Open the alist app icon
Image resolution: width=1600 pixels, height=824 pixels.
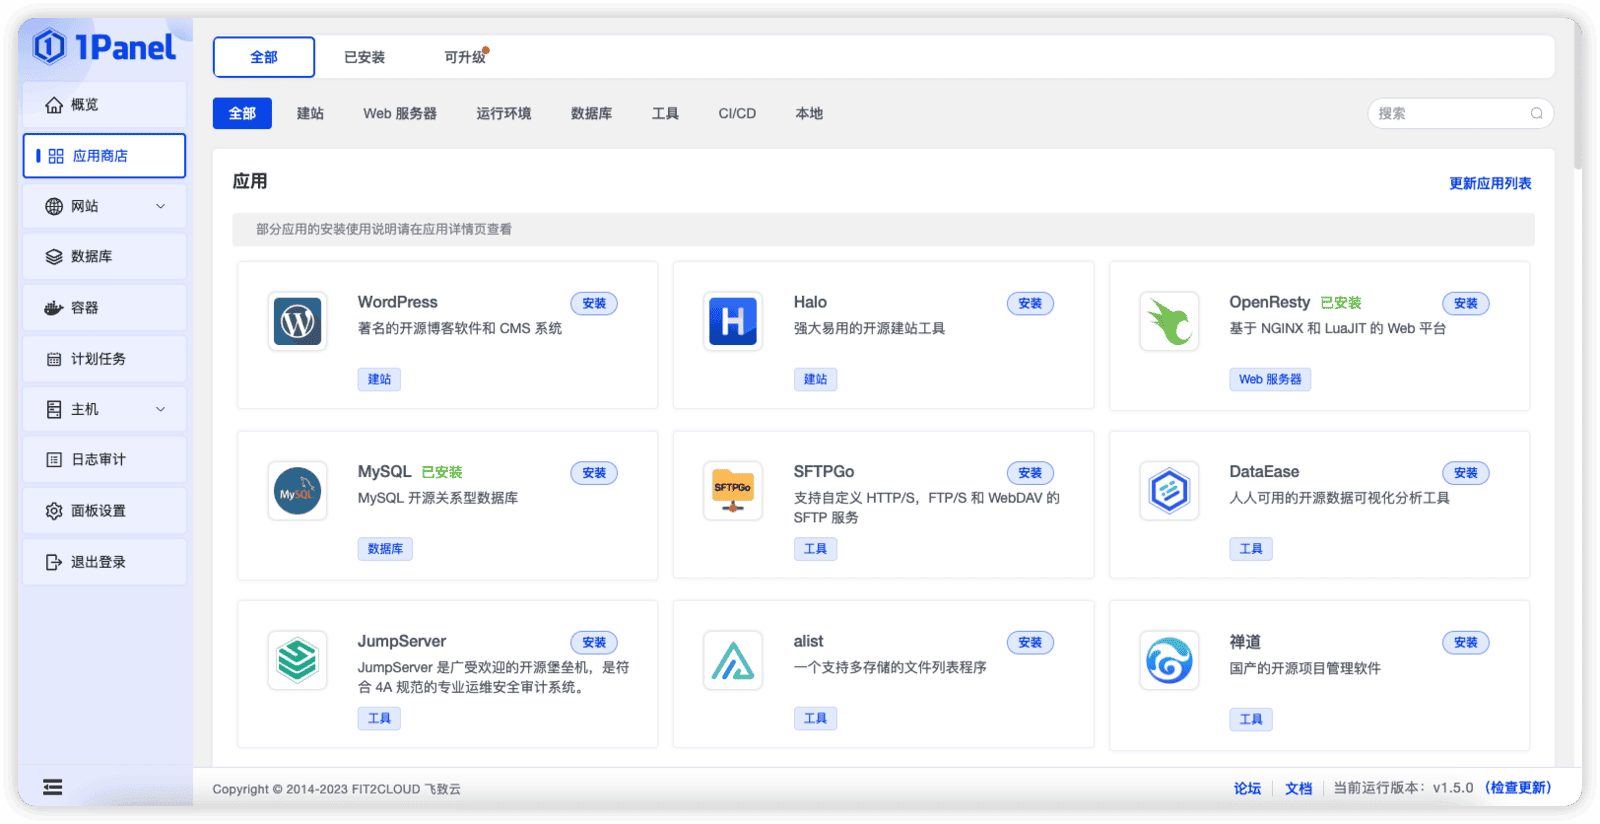click(733, 660)
